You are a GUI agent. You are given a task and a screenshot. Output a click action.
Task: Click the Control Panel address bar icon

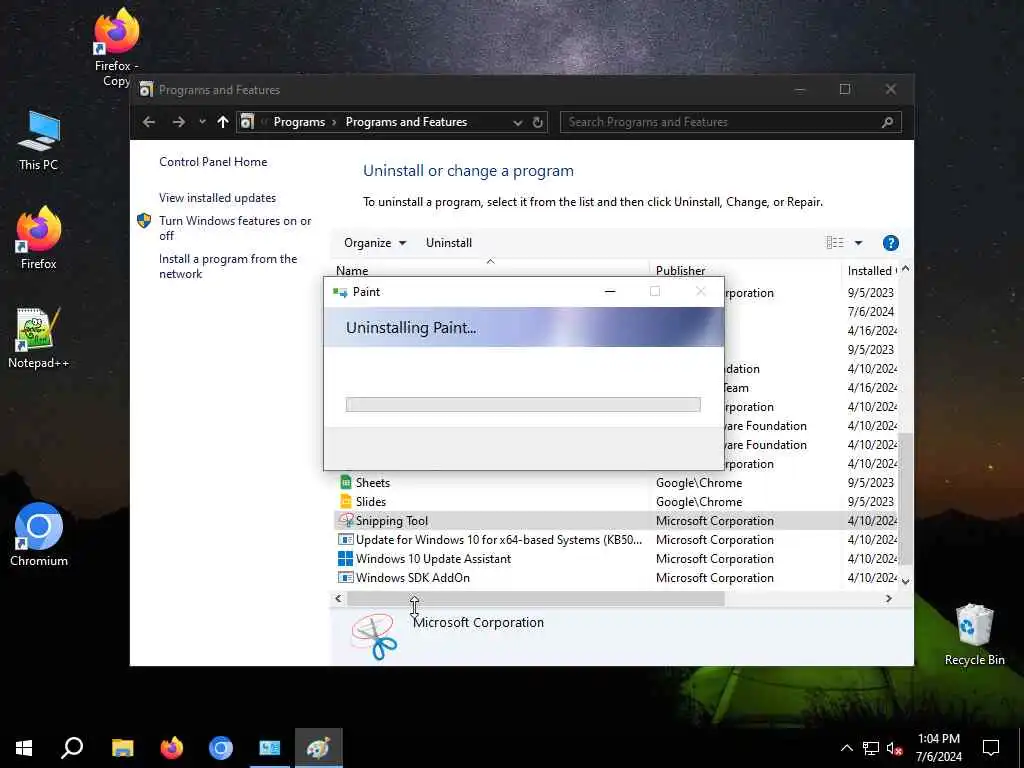247,122
